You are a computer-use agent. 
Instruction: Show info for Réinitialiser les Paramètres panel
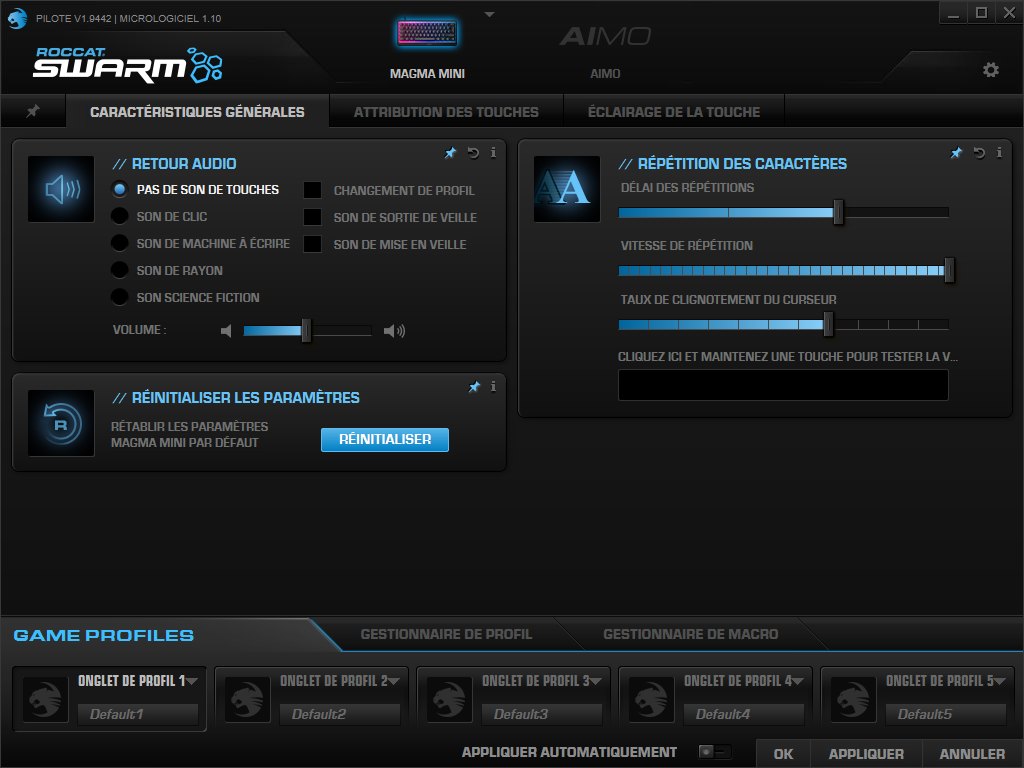[x=493, y=387]
